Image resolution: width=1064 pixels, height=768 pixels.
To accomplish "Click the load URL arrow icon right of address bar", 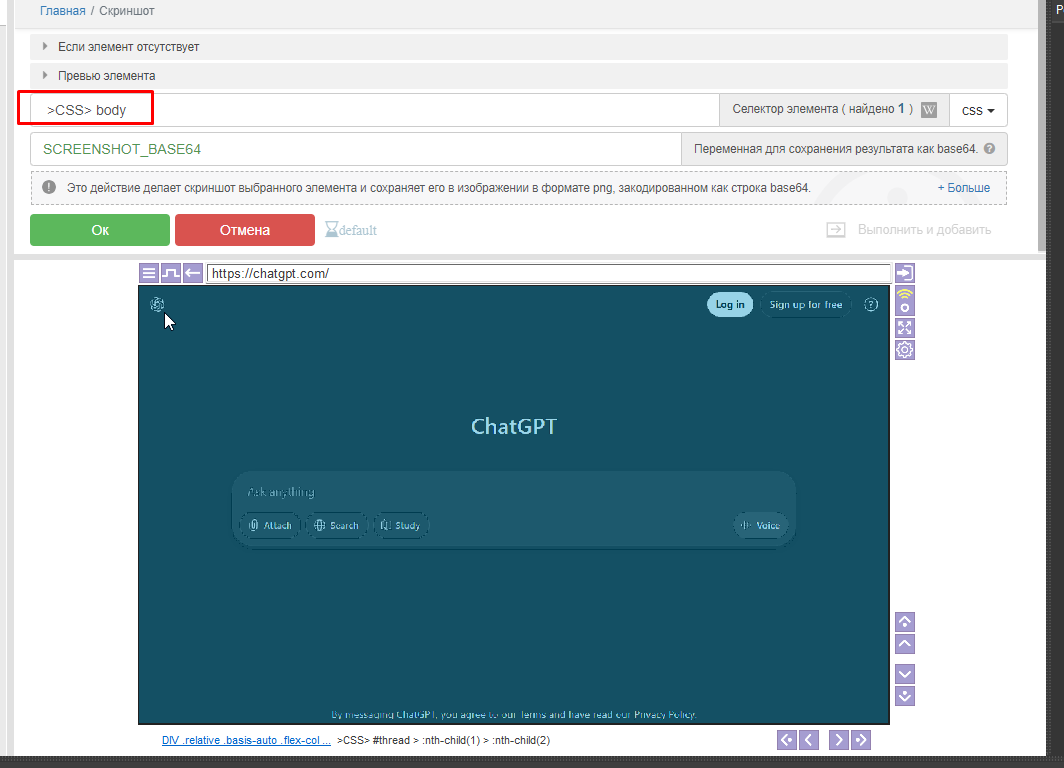I will [904, 273].
